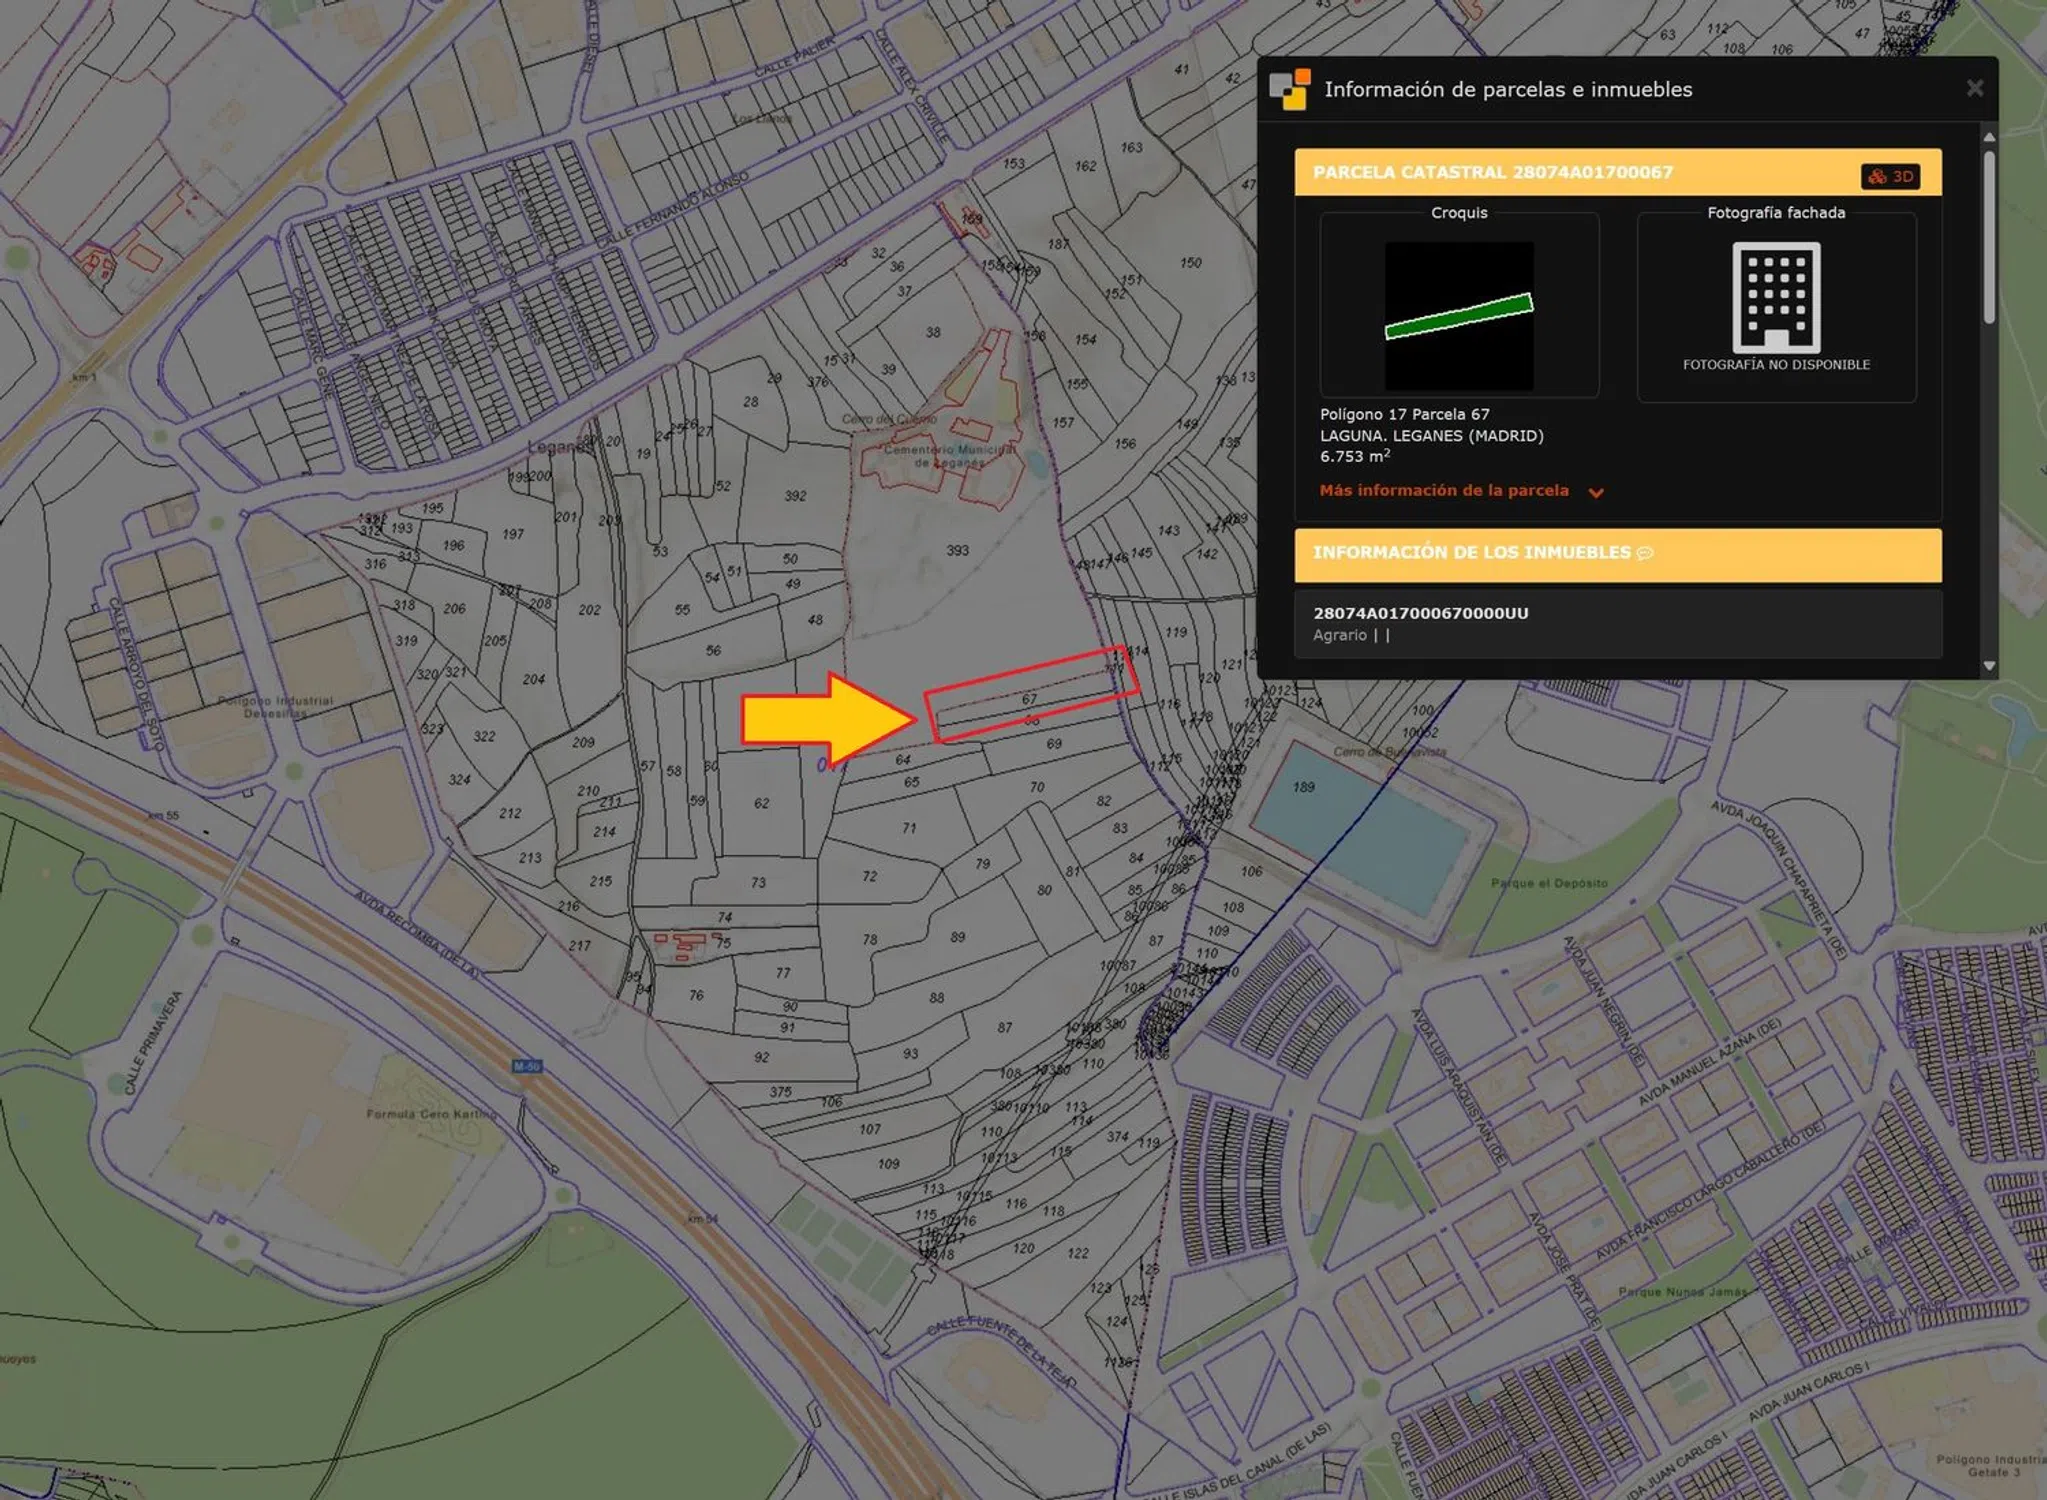Open property 28074A017000670000UU details
The image size is (2047, 1500).
pos(1420,613)
